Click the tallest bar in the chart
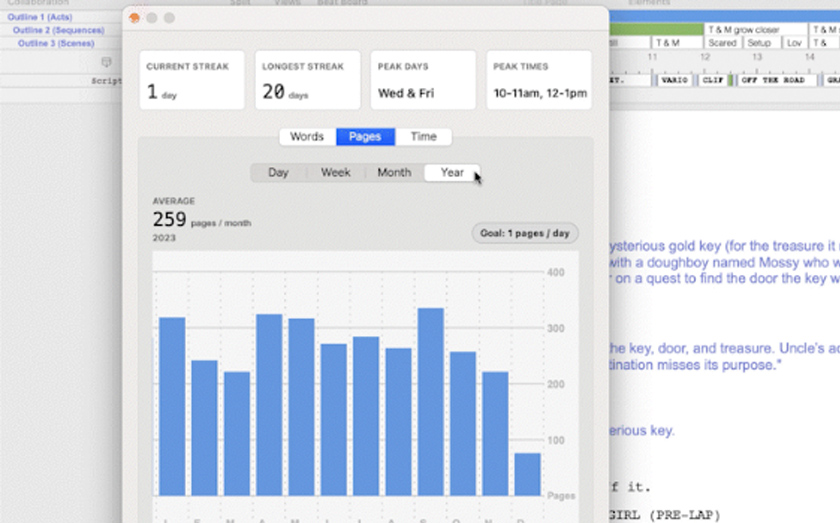The height and width of the screenshot is (523, 840). (x=431, y=401)
